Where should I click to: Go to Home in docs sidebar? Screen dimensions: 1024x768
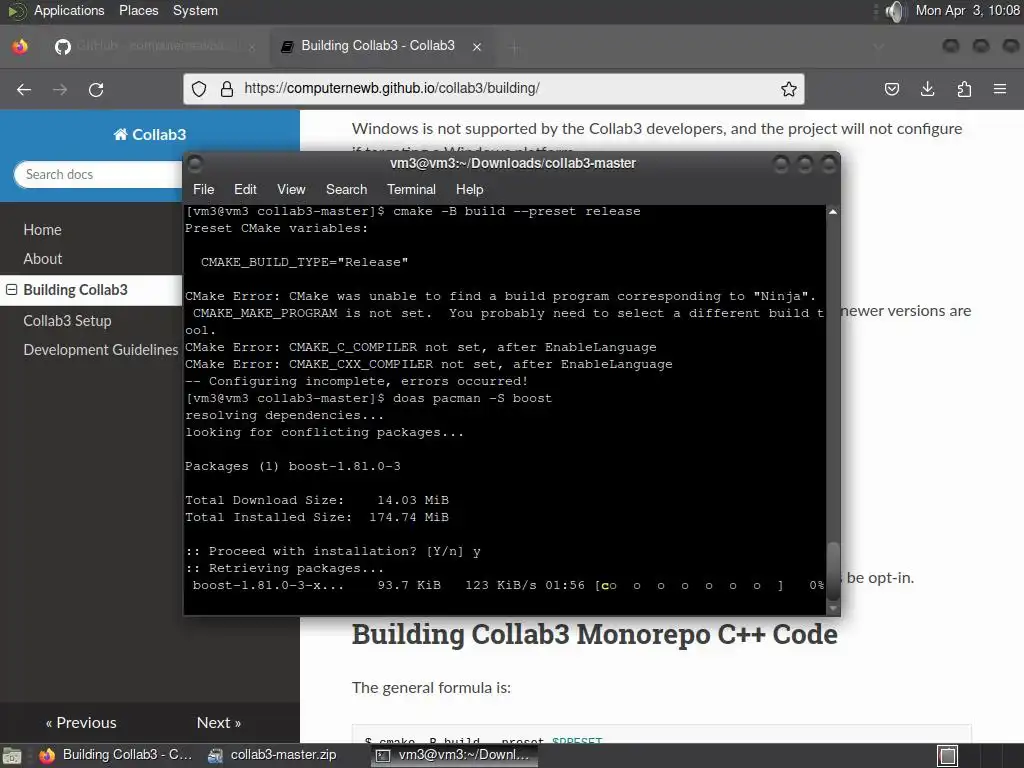click(42, 230)
